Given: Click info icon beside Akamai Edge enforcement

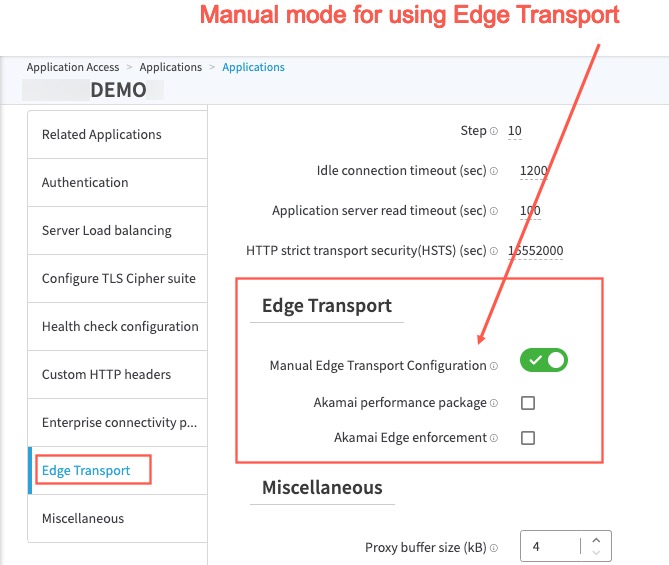Looking at the screenshot, I should click(x=494, y=438).
